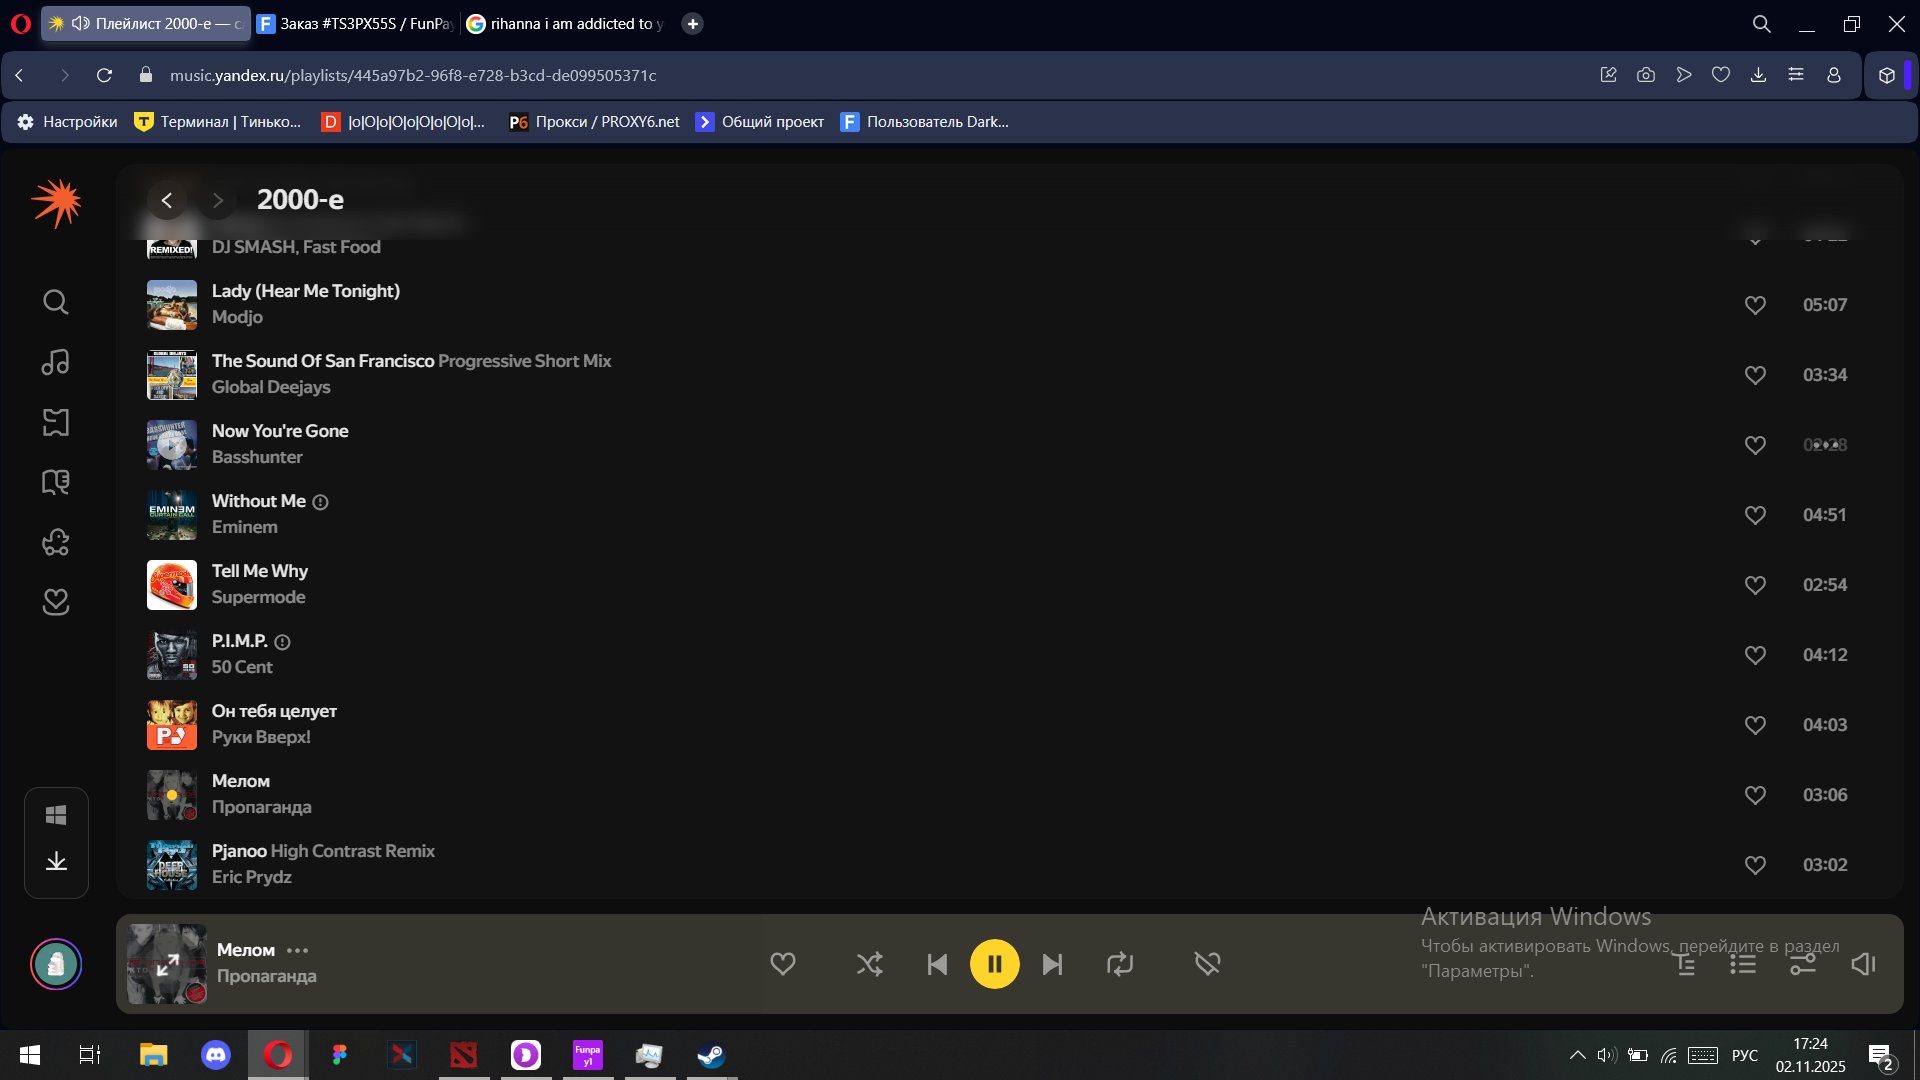This screenshot has height=1080, width=1920.
Task: Enable shuffle playback
Action: pyautogui.click(x=870, y=964)
